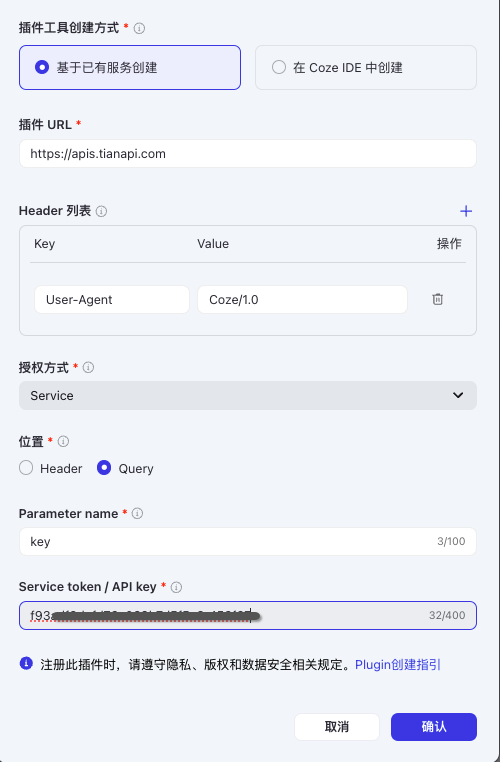Click the 取消 button
The height and width of the screenshot is (762, 500).
pos(337,727)
